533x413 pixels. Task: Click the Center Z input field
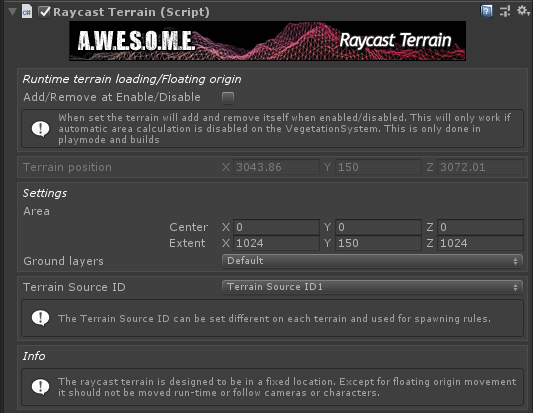[x=480, y=227]
